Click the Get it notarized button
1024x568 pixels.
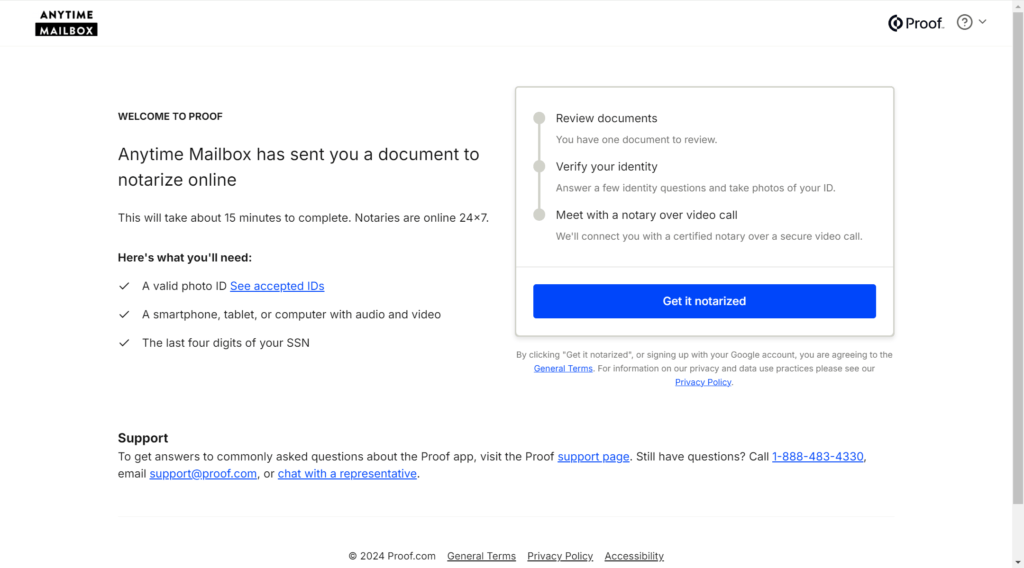click(x=704, y=301)
